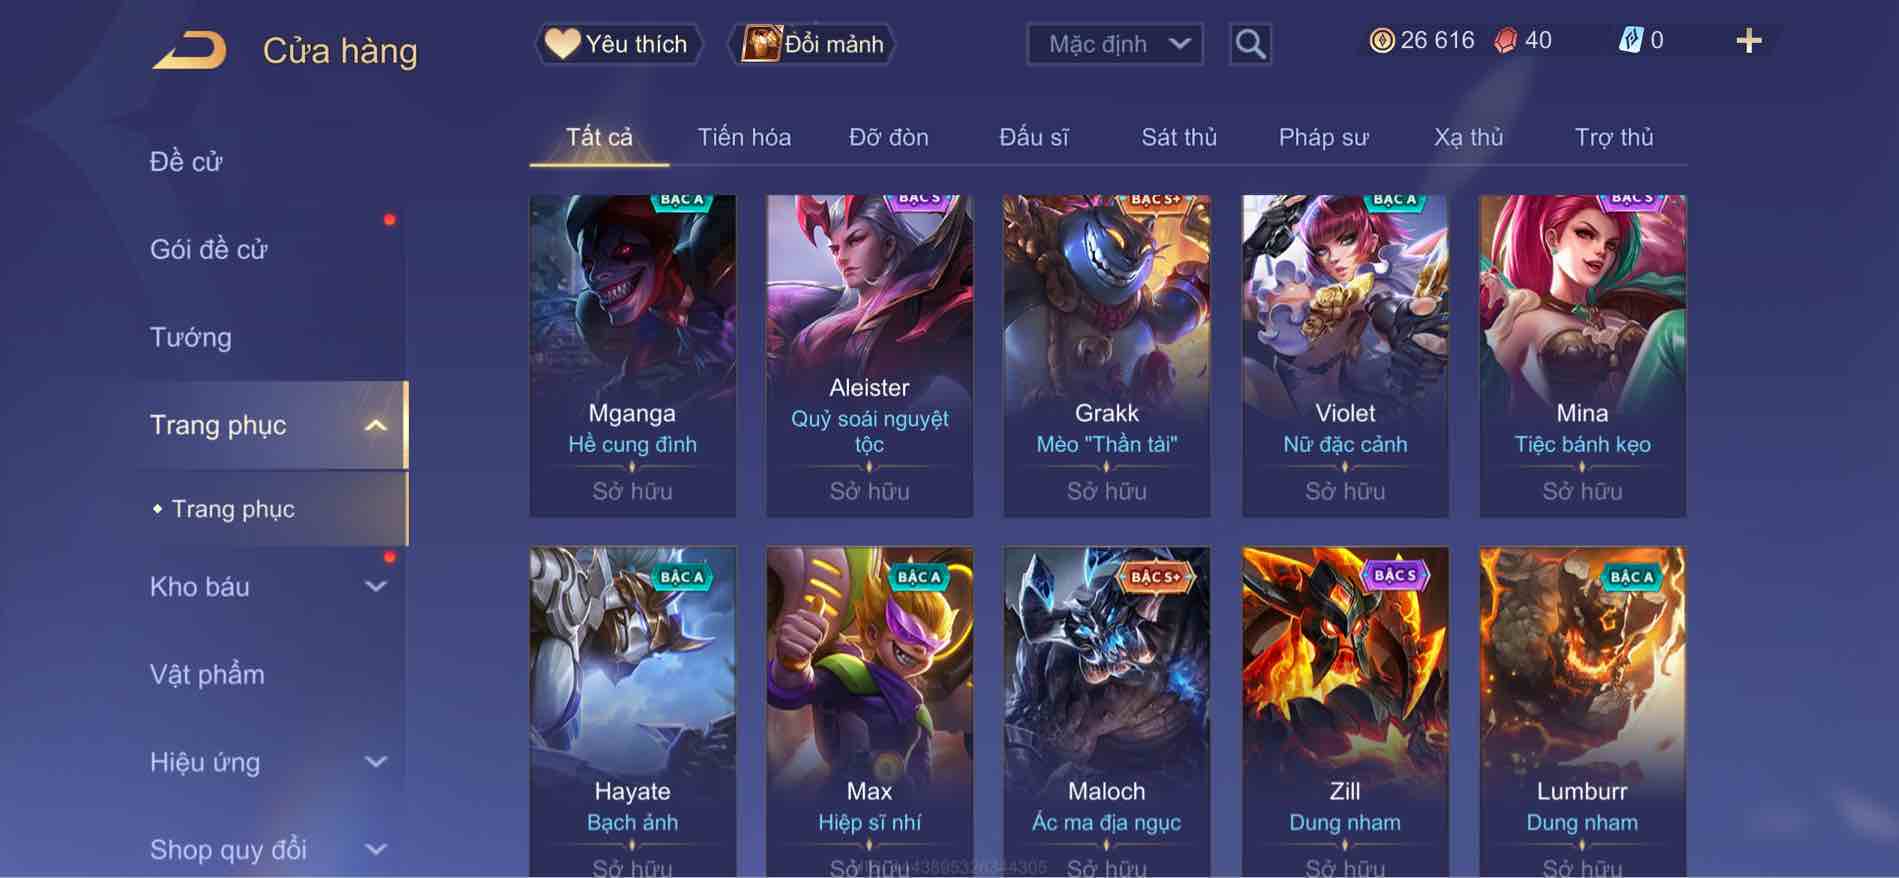Open the Mặc định sort dropdown
This screenshot has width=1899, height=878.
click(x=1115, y=44)
